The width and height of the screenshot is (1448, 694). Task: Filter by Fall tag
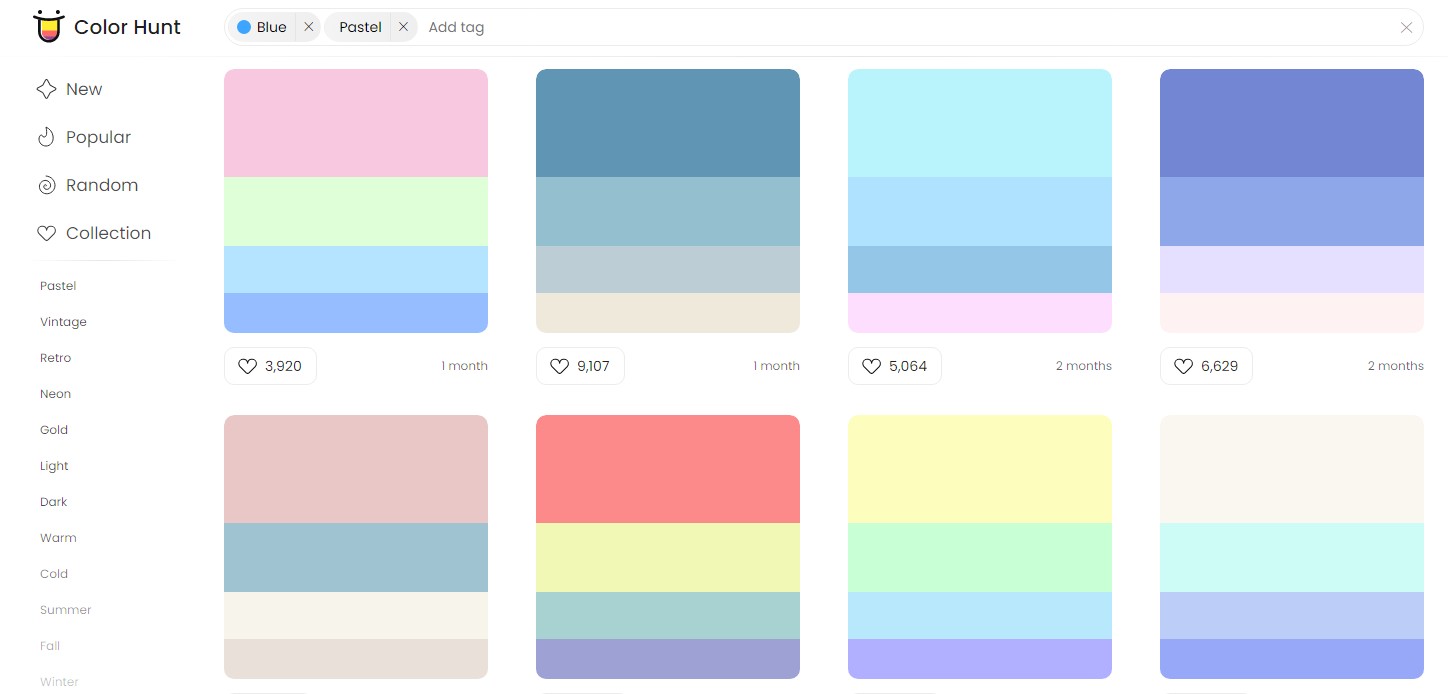coord(50,646)
